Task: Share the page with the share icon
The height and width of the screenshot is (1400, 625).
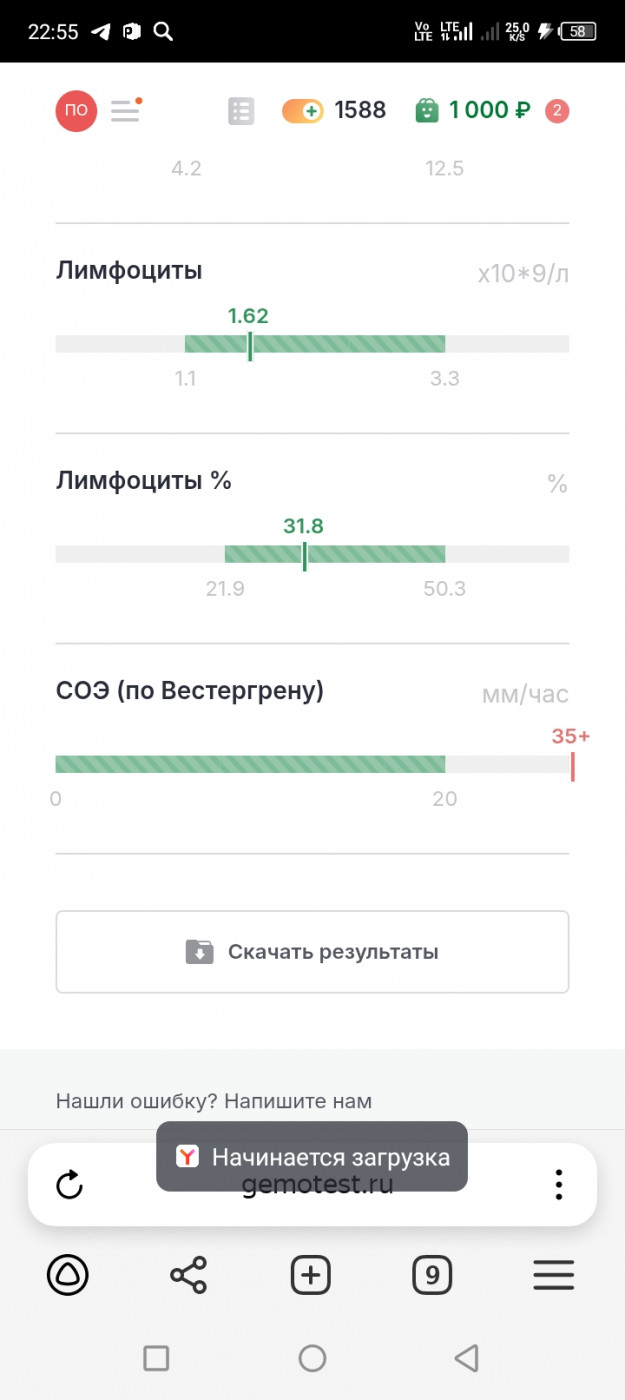Action: pyautogui.click(x=188, y=1275)
